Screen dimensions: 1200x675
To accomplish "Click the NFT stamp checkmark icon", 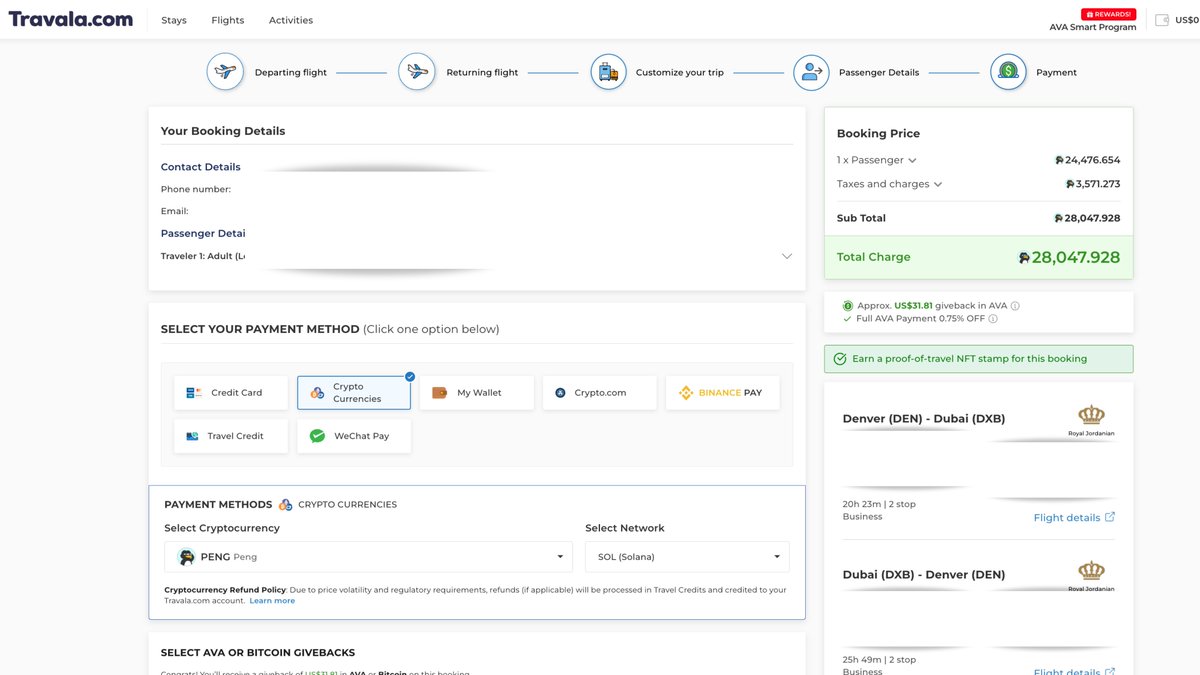I will point(841,359).
